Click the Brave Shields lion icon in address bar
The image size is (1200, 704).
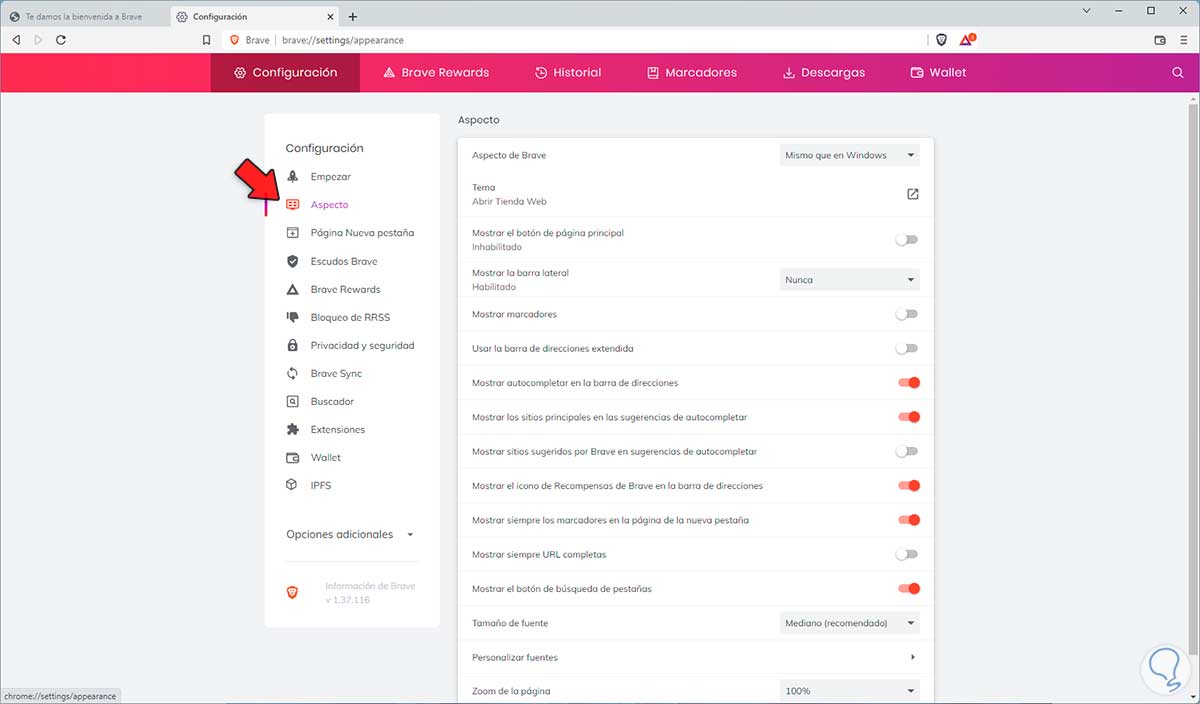941,40
